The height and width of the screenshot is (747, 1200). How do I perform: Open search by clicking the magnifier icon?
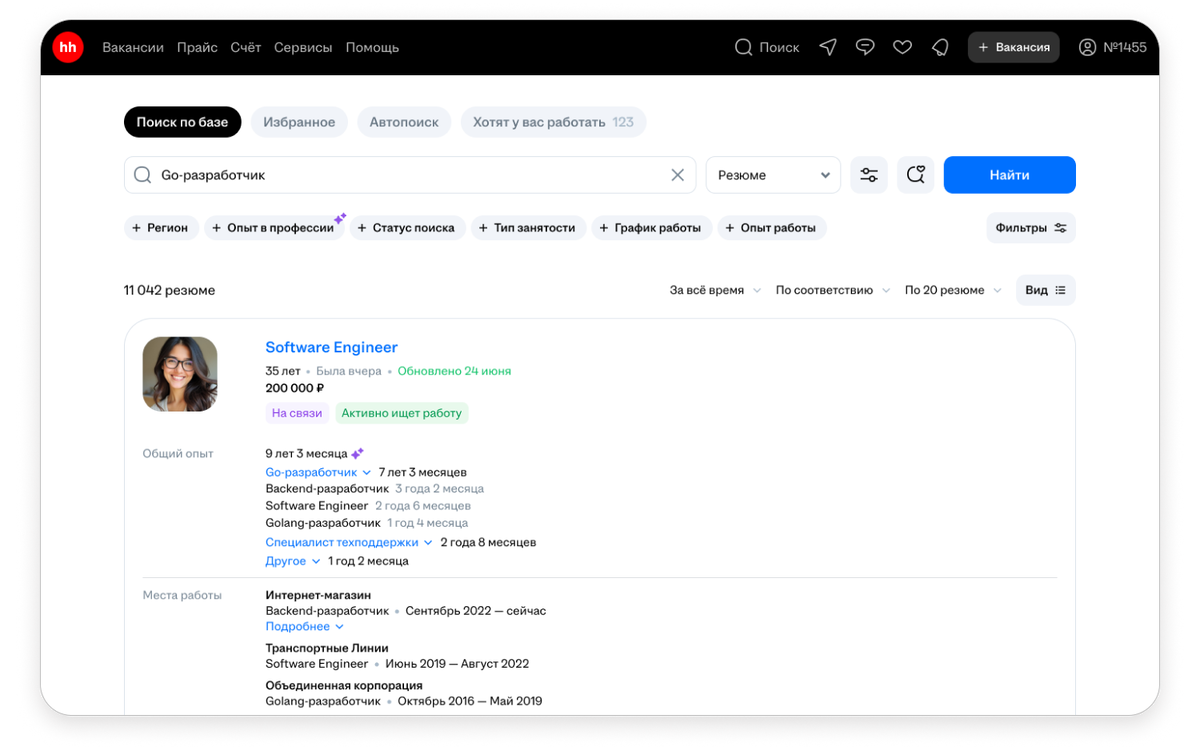point(743,47)
